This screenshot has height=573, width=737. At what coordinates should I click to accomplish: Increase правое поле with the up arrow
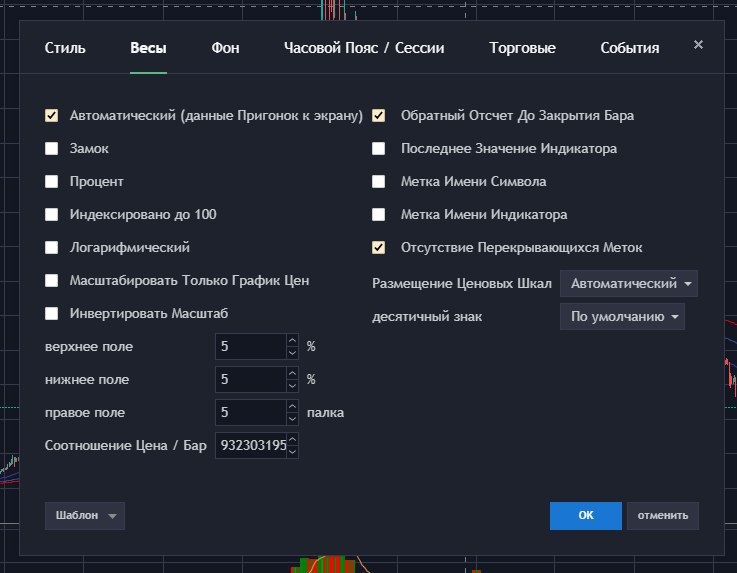292,406
